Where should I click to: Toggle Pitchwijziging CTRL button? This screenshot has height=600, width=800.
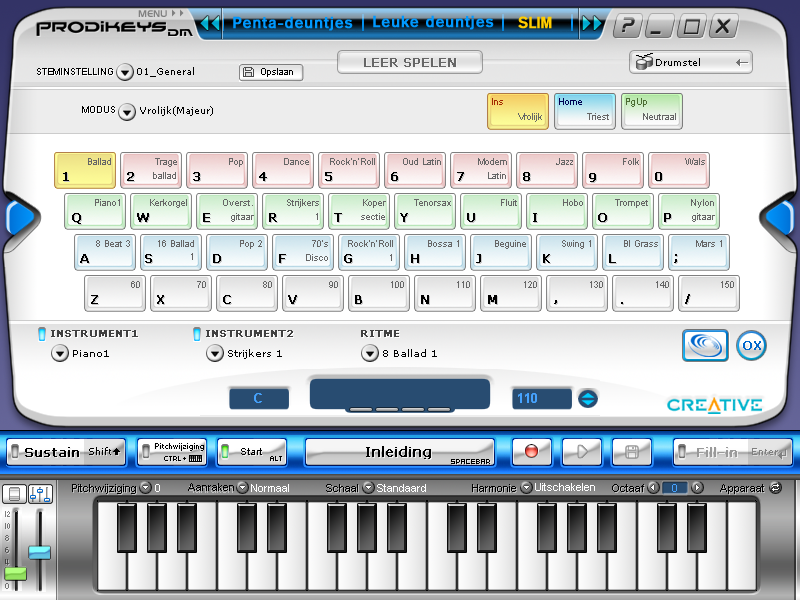172,452
